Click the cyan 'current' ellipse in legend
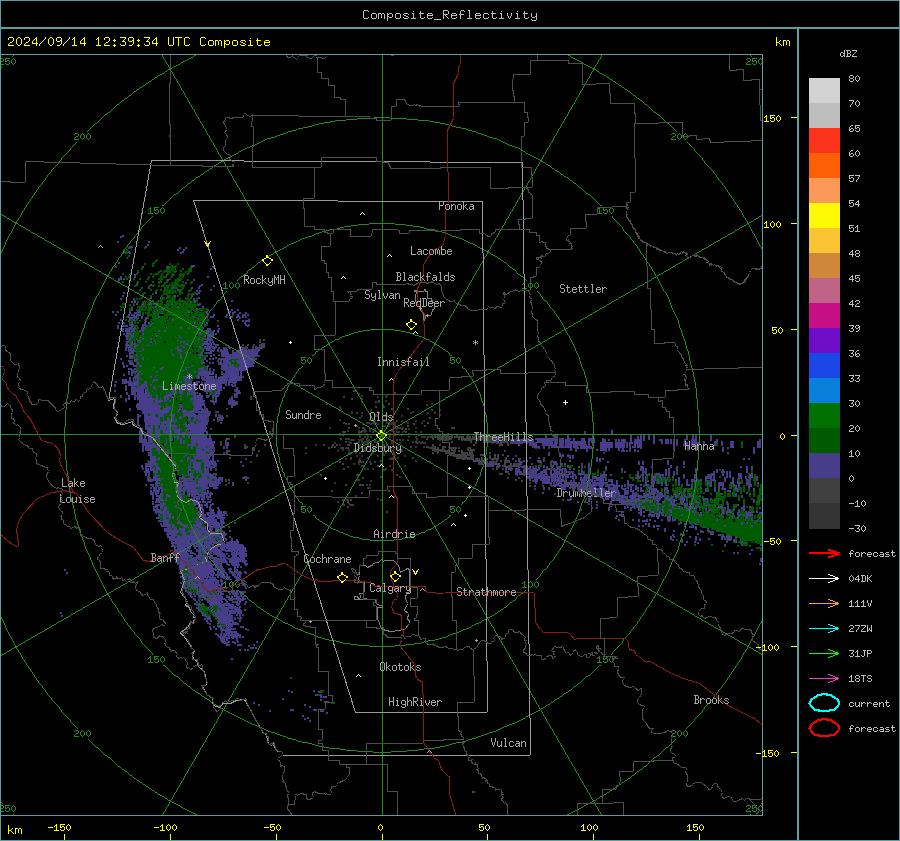Image resolution: width=900 pixels, height=841 pixels. [824, 703]
